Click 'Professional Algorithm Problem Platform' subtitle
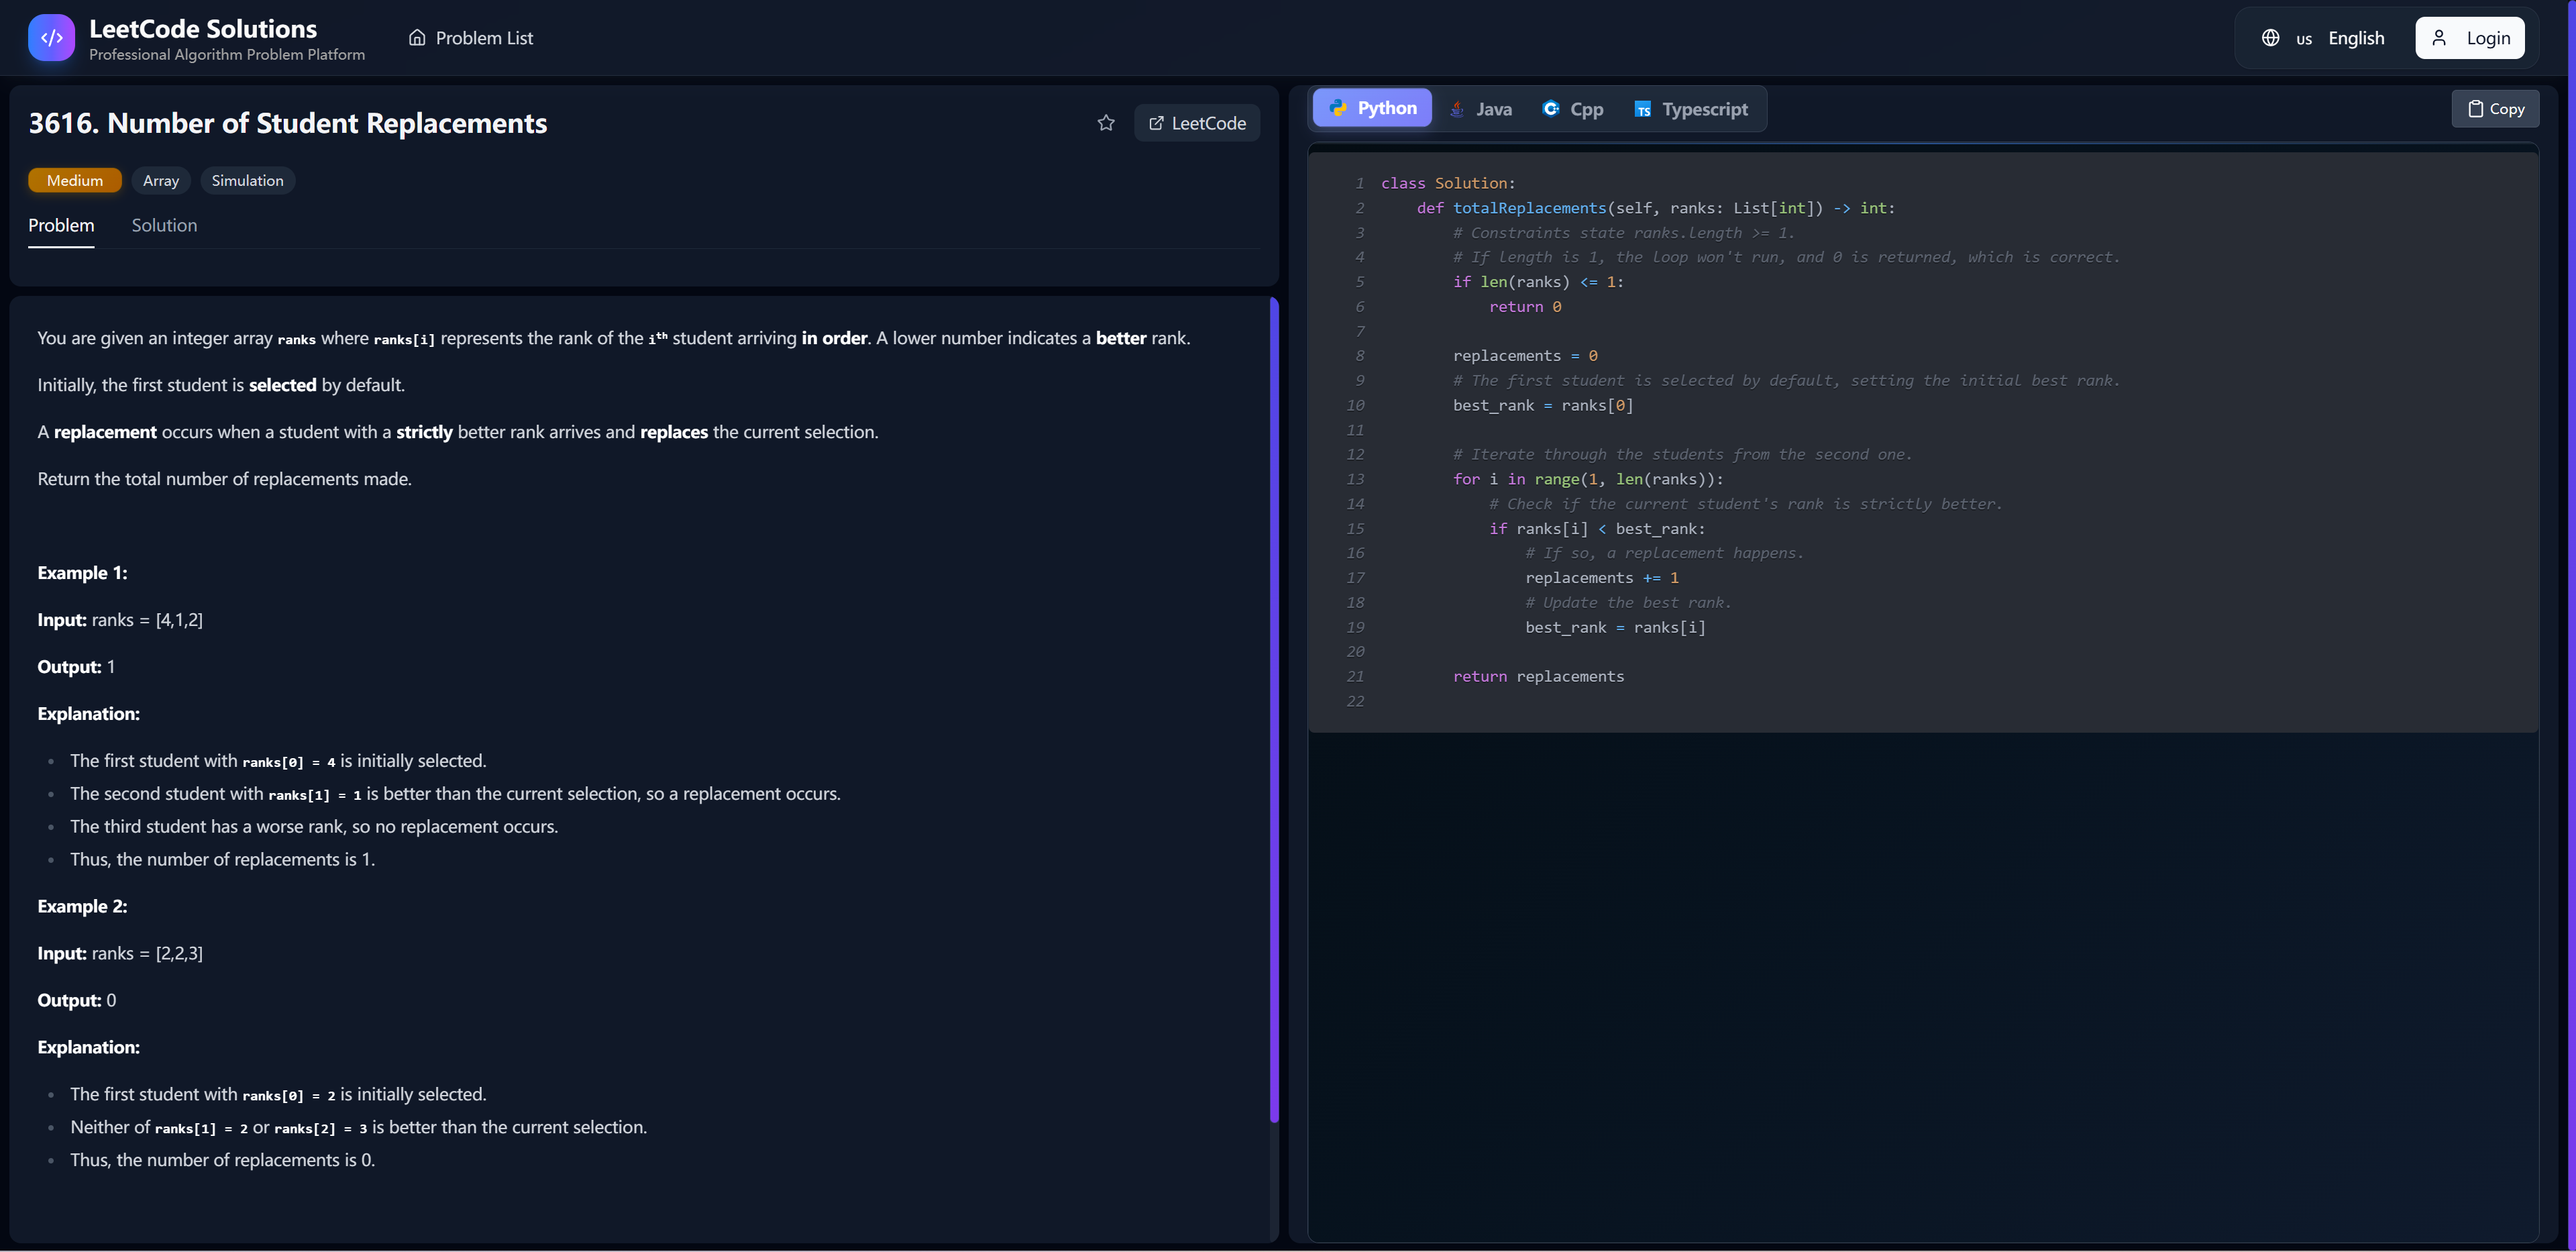The height and width of the screenshot is (1252, 2576). coord(227,55)
